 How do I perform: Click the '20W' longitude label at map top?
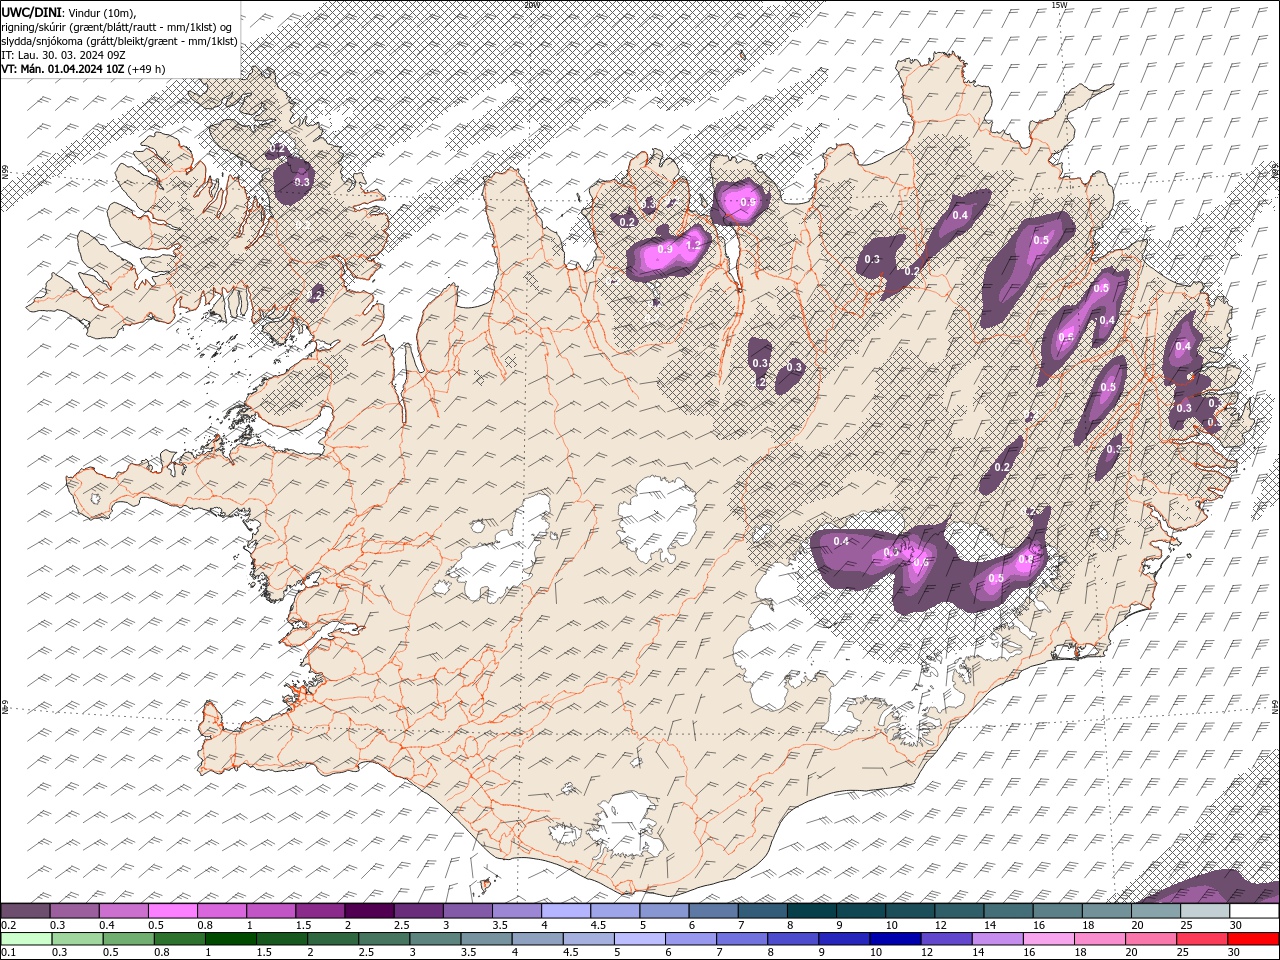531,5
